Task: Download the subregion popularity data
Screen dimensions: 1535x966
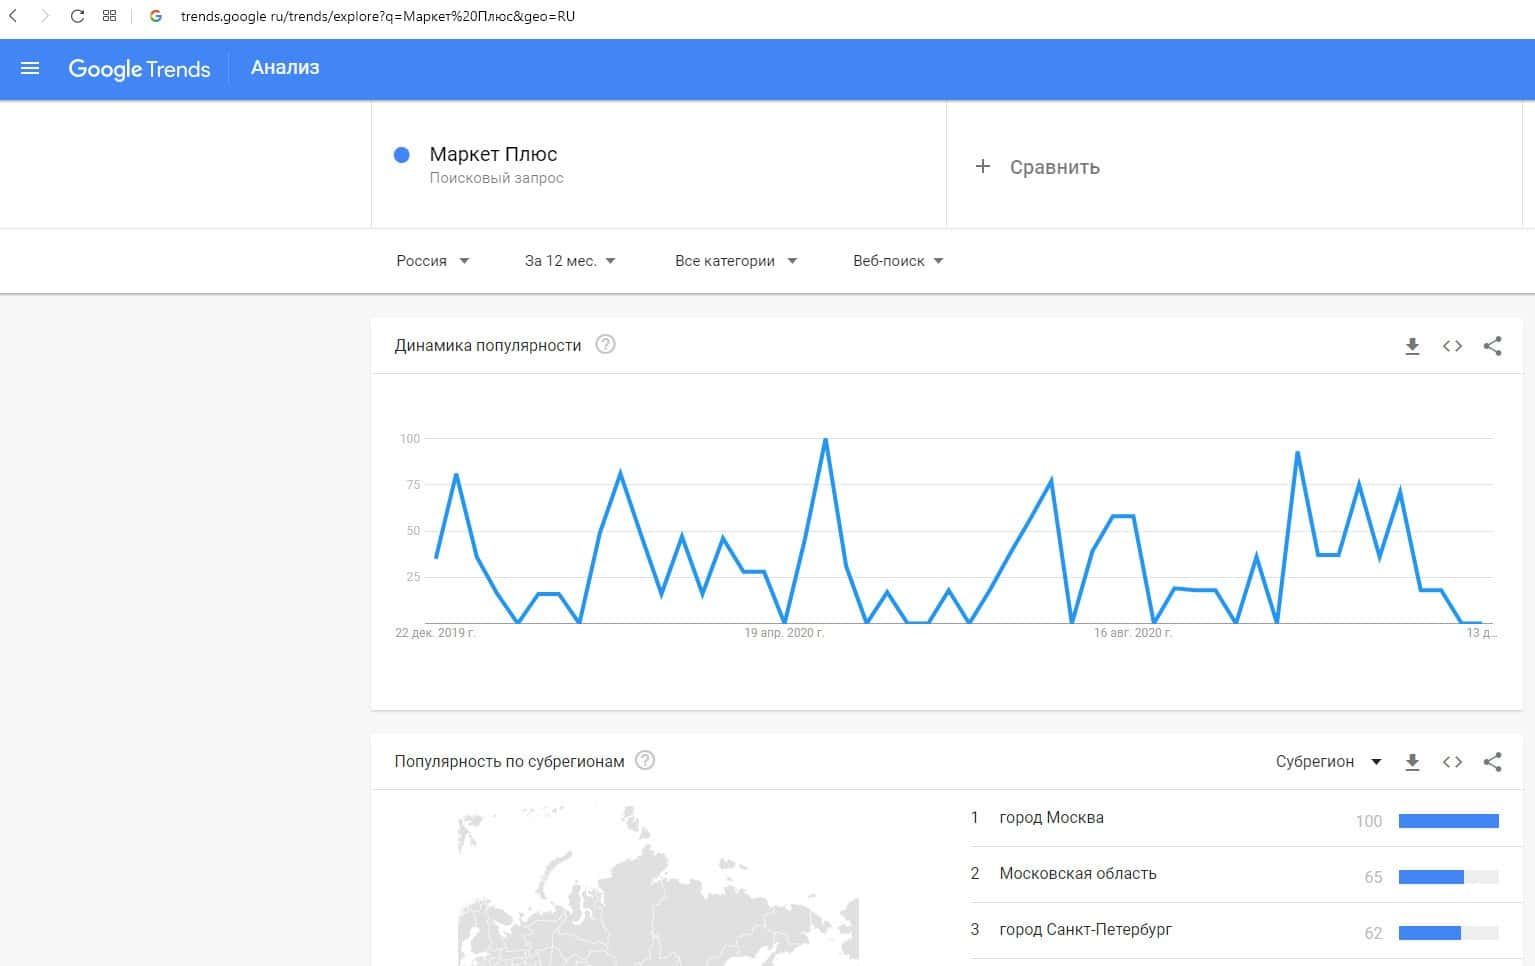Action: click(x=1412, y=762)
